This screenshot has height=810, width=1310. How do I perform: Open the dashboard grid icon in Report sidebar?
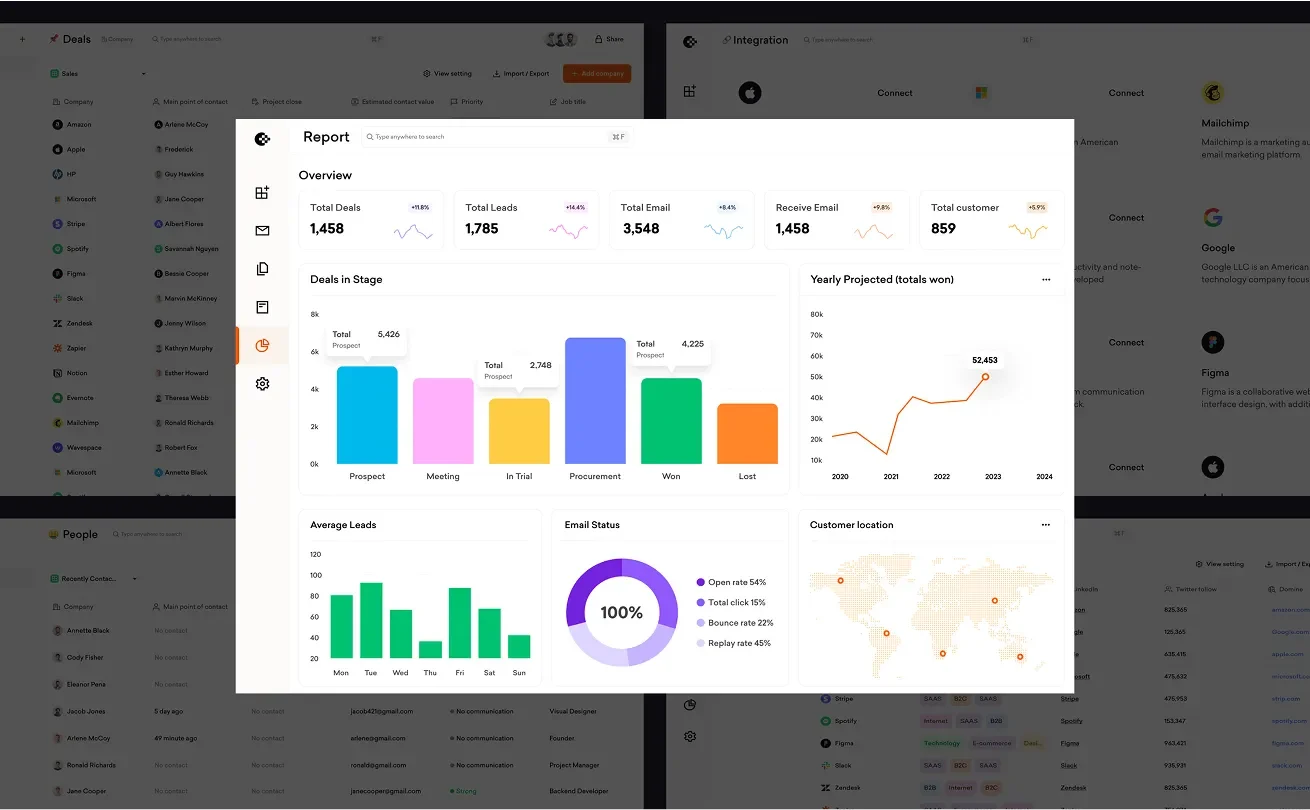[x=262, y=193]
